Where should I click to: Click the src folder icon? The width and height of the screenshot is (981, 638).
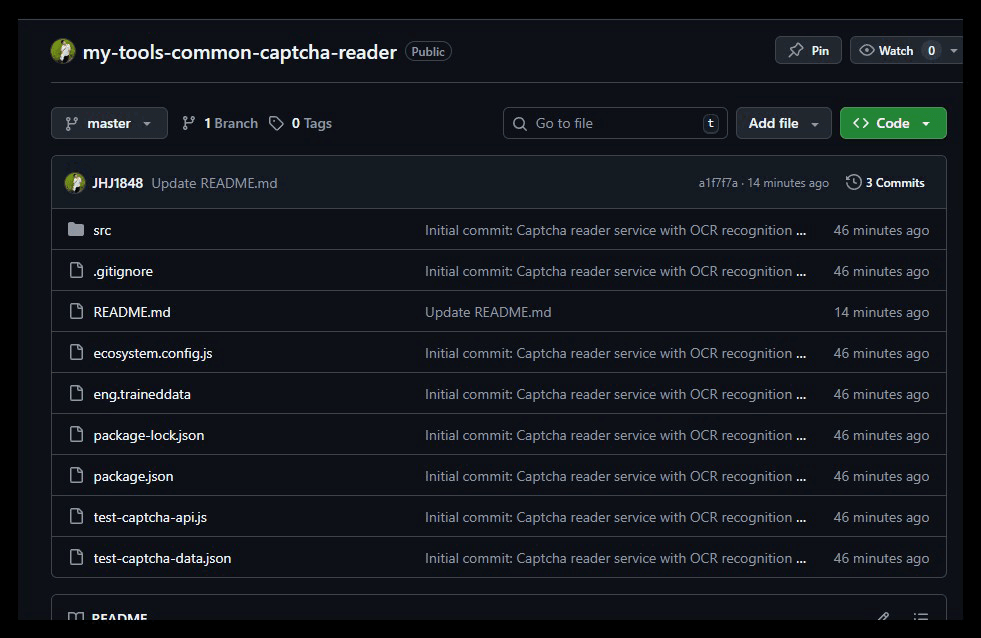click(x=76, y=230)
